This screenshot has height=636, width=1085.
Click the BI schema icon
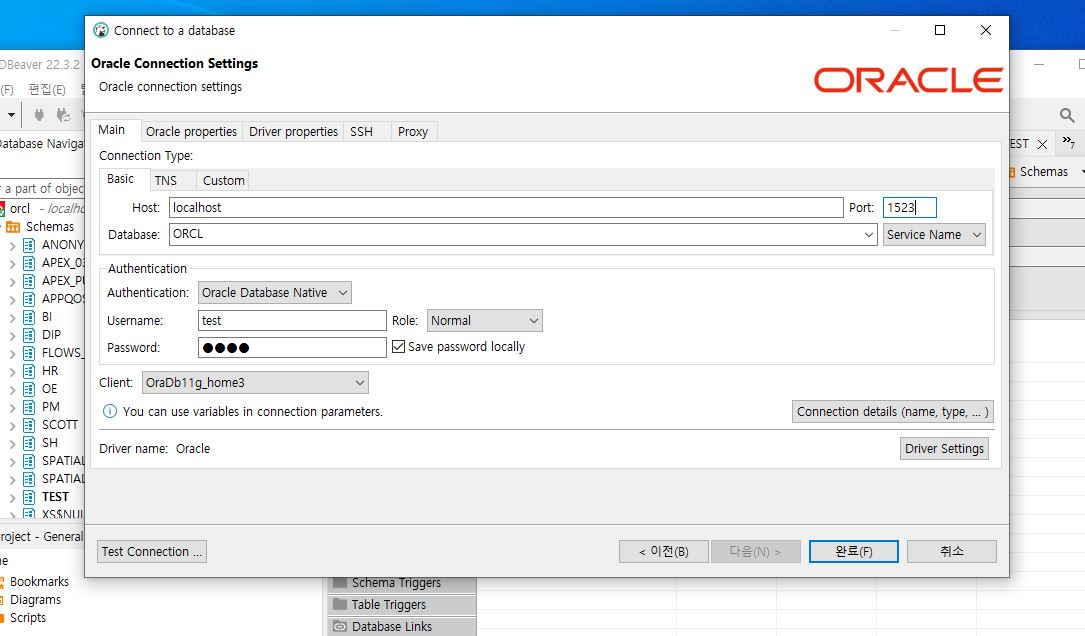(29, 317)
